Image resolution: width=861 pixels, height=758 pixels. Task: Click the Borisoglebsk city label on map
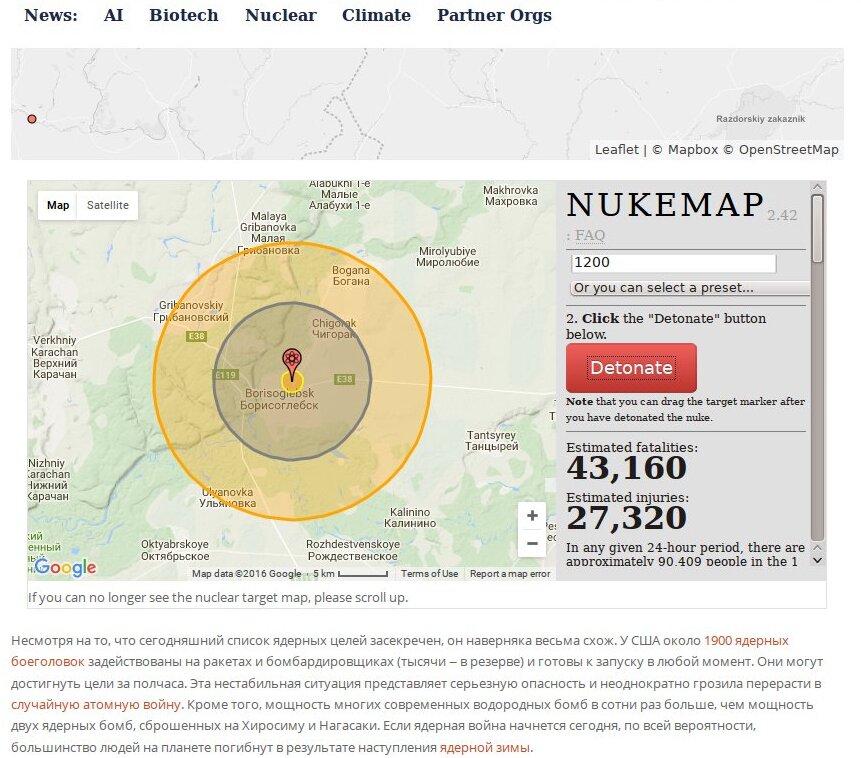coord(279,399)
